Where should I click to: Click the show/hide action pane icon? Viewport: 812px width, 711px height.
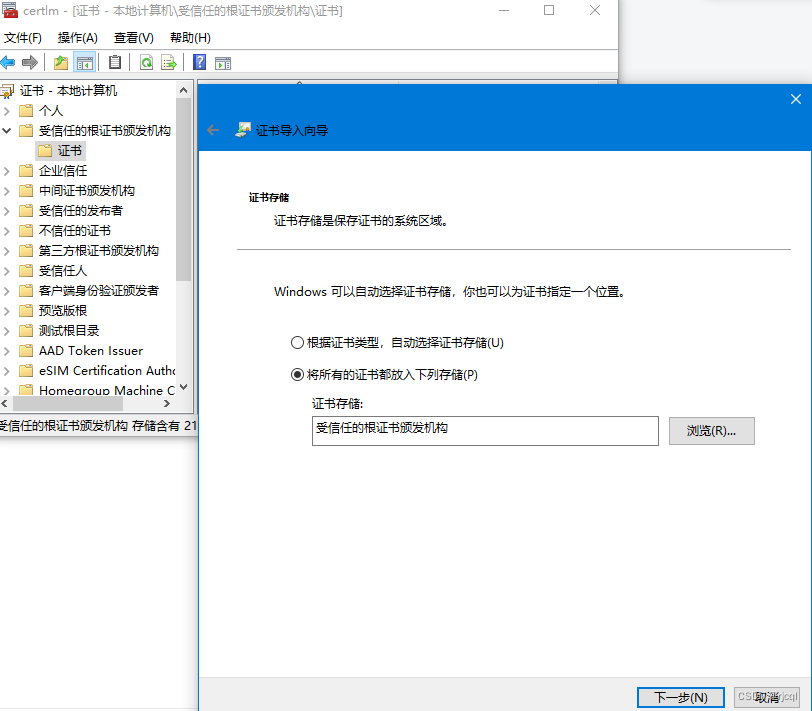coord(222,62)
